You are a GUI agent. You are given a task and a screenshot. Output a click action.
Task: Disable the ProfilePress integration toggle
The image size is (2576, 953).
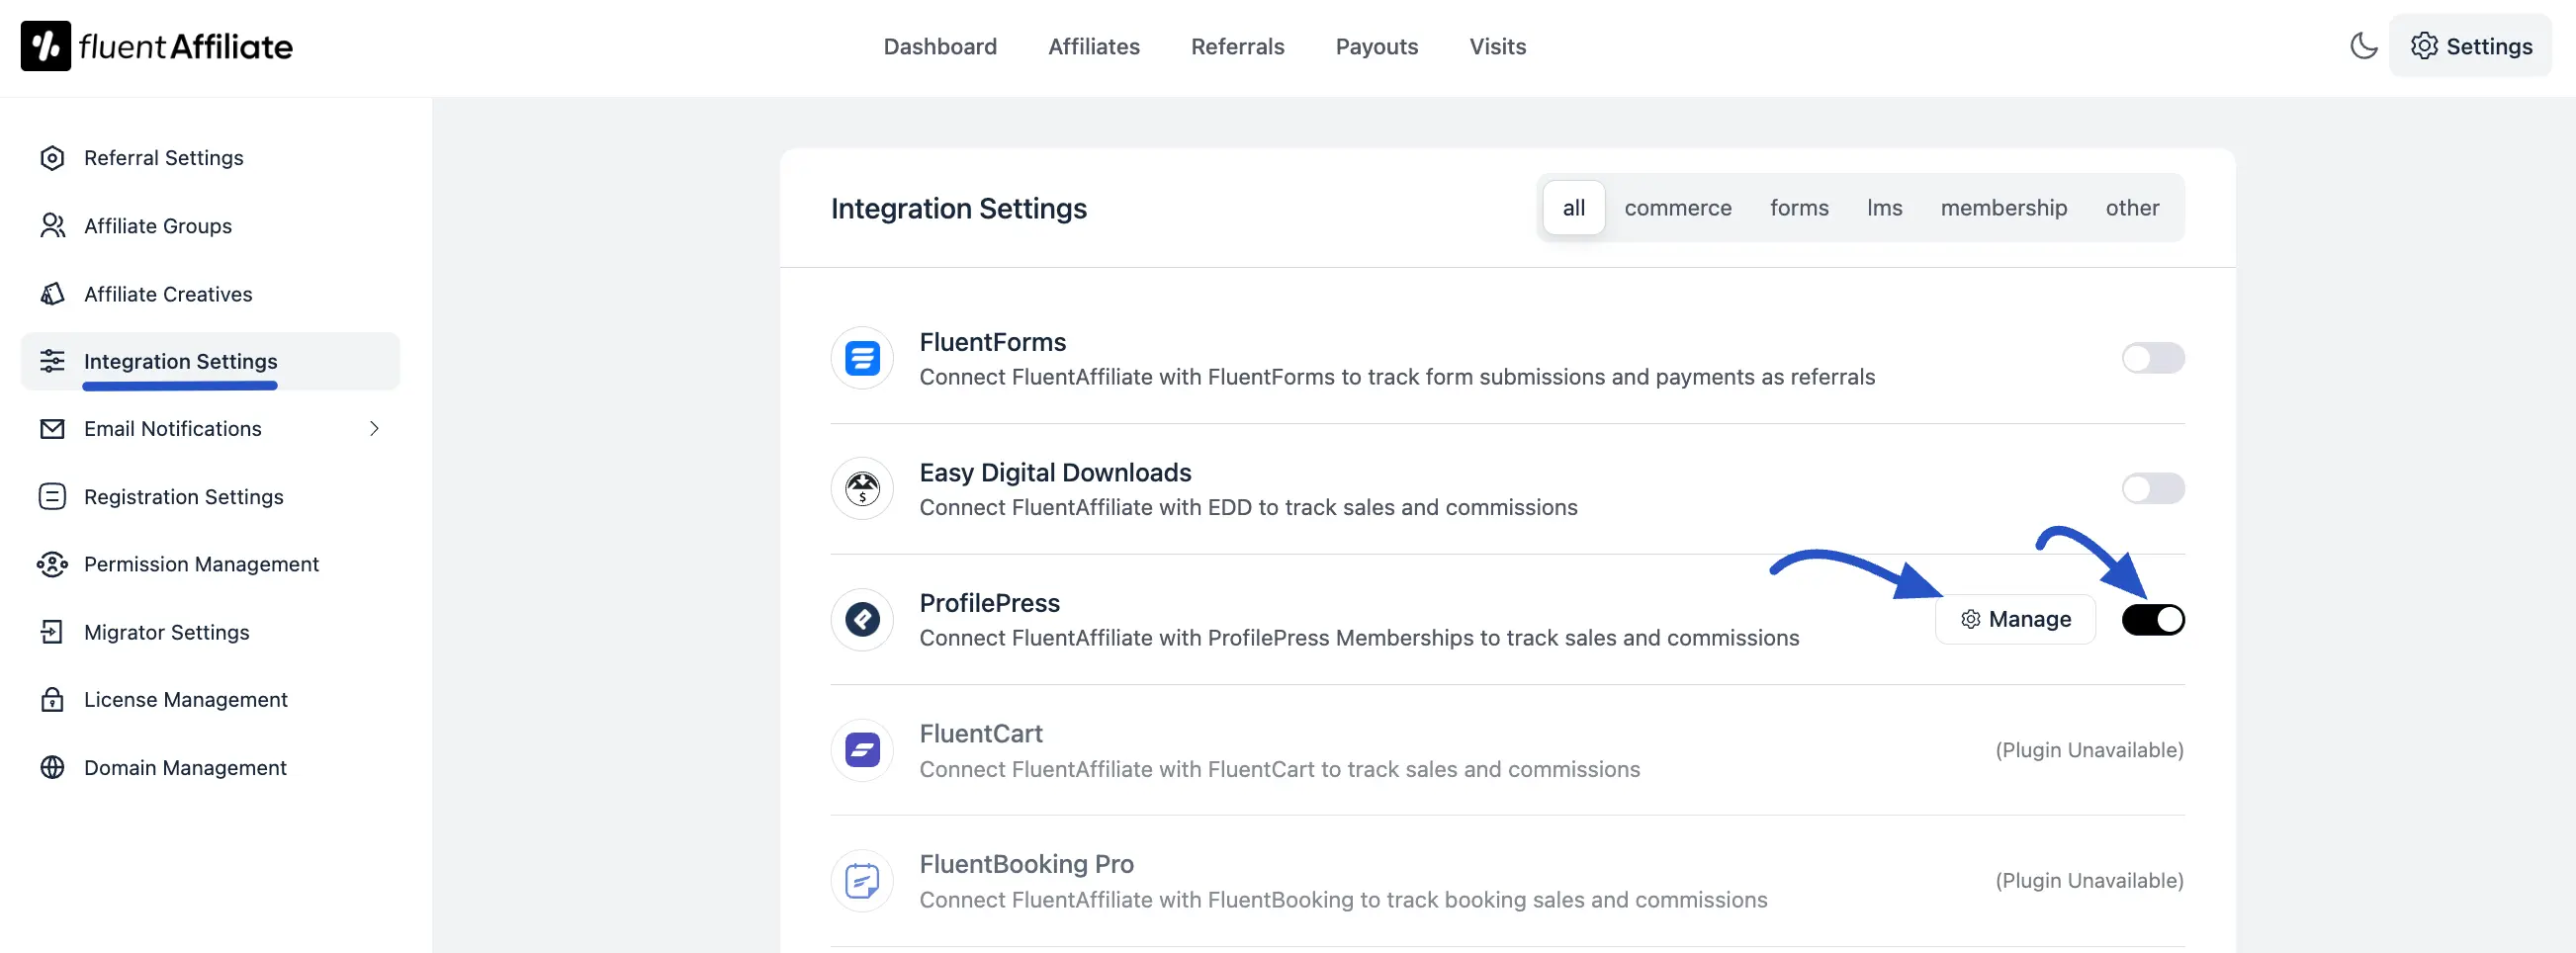click(x=2153, y=619)
